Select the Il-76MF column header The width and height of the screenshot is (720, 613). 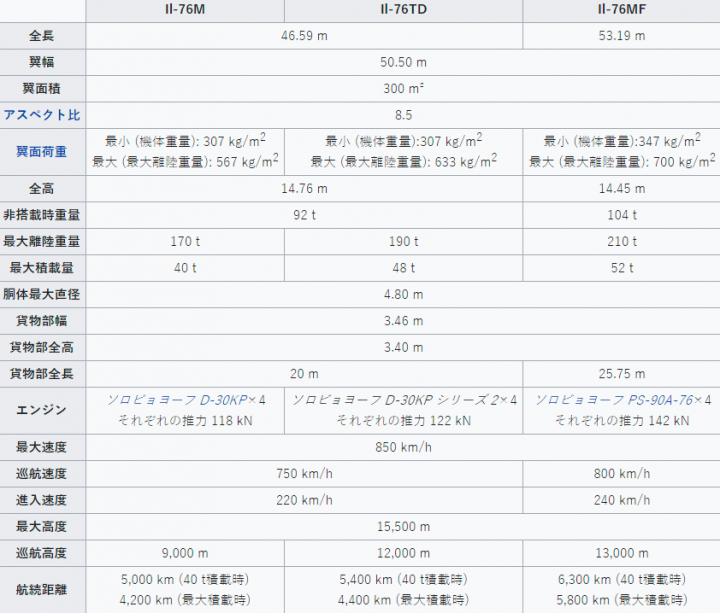[x=622, y=10]
